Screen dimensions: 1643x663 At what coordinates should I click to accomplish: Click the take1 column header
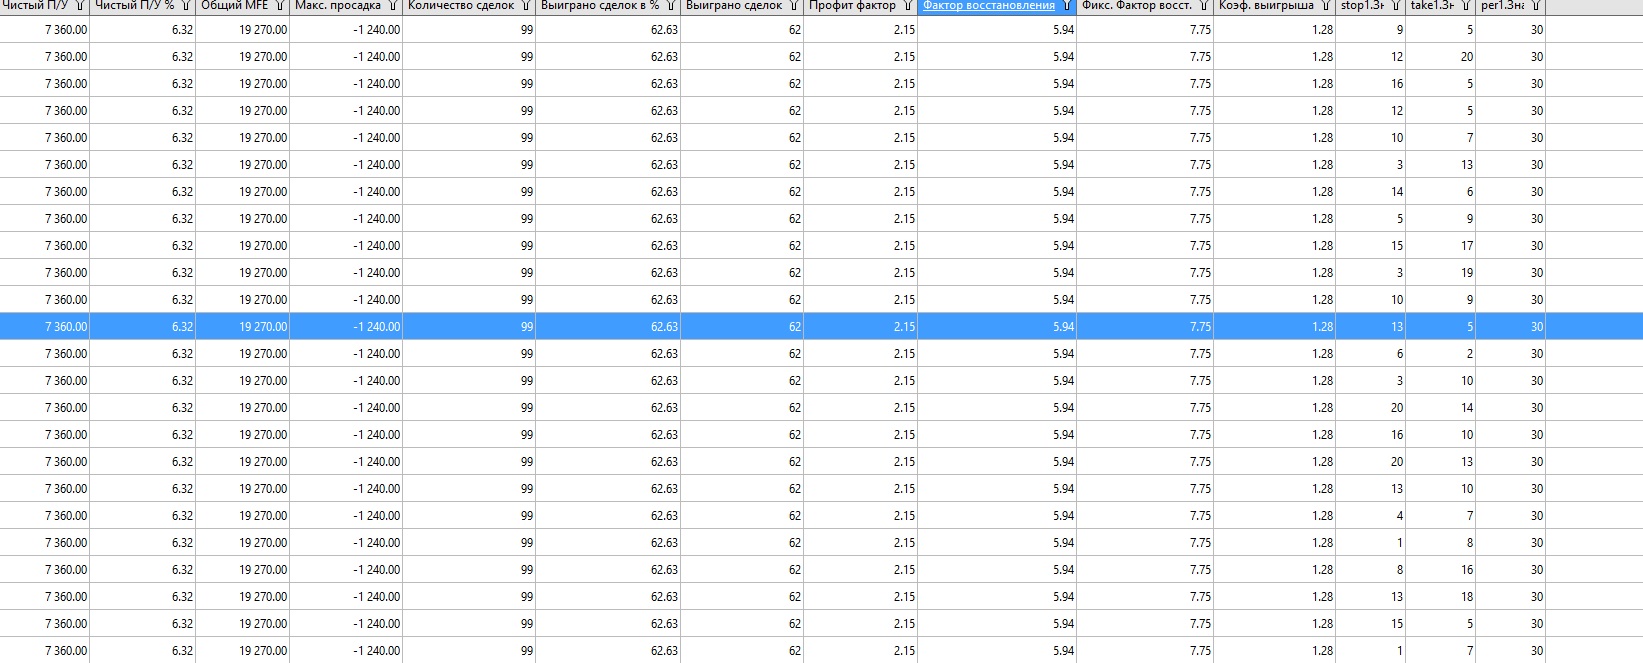pos(1432,6)
